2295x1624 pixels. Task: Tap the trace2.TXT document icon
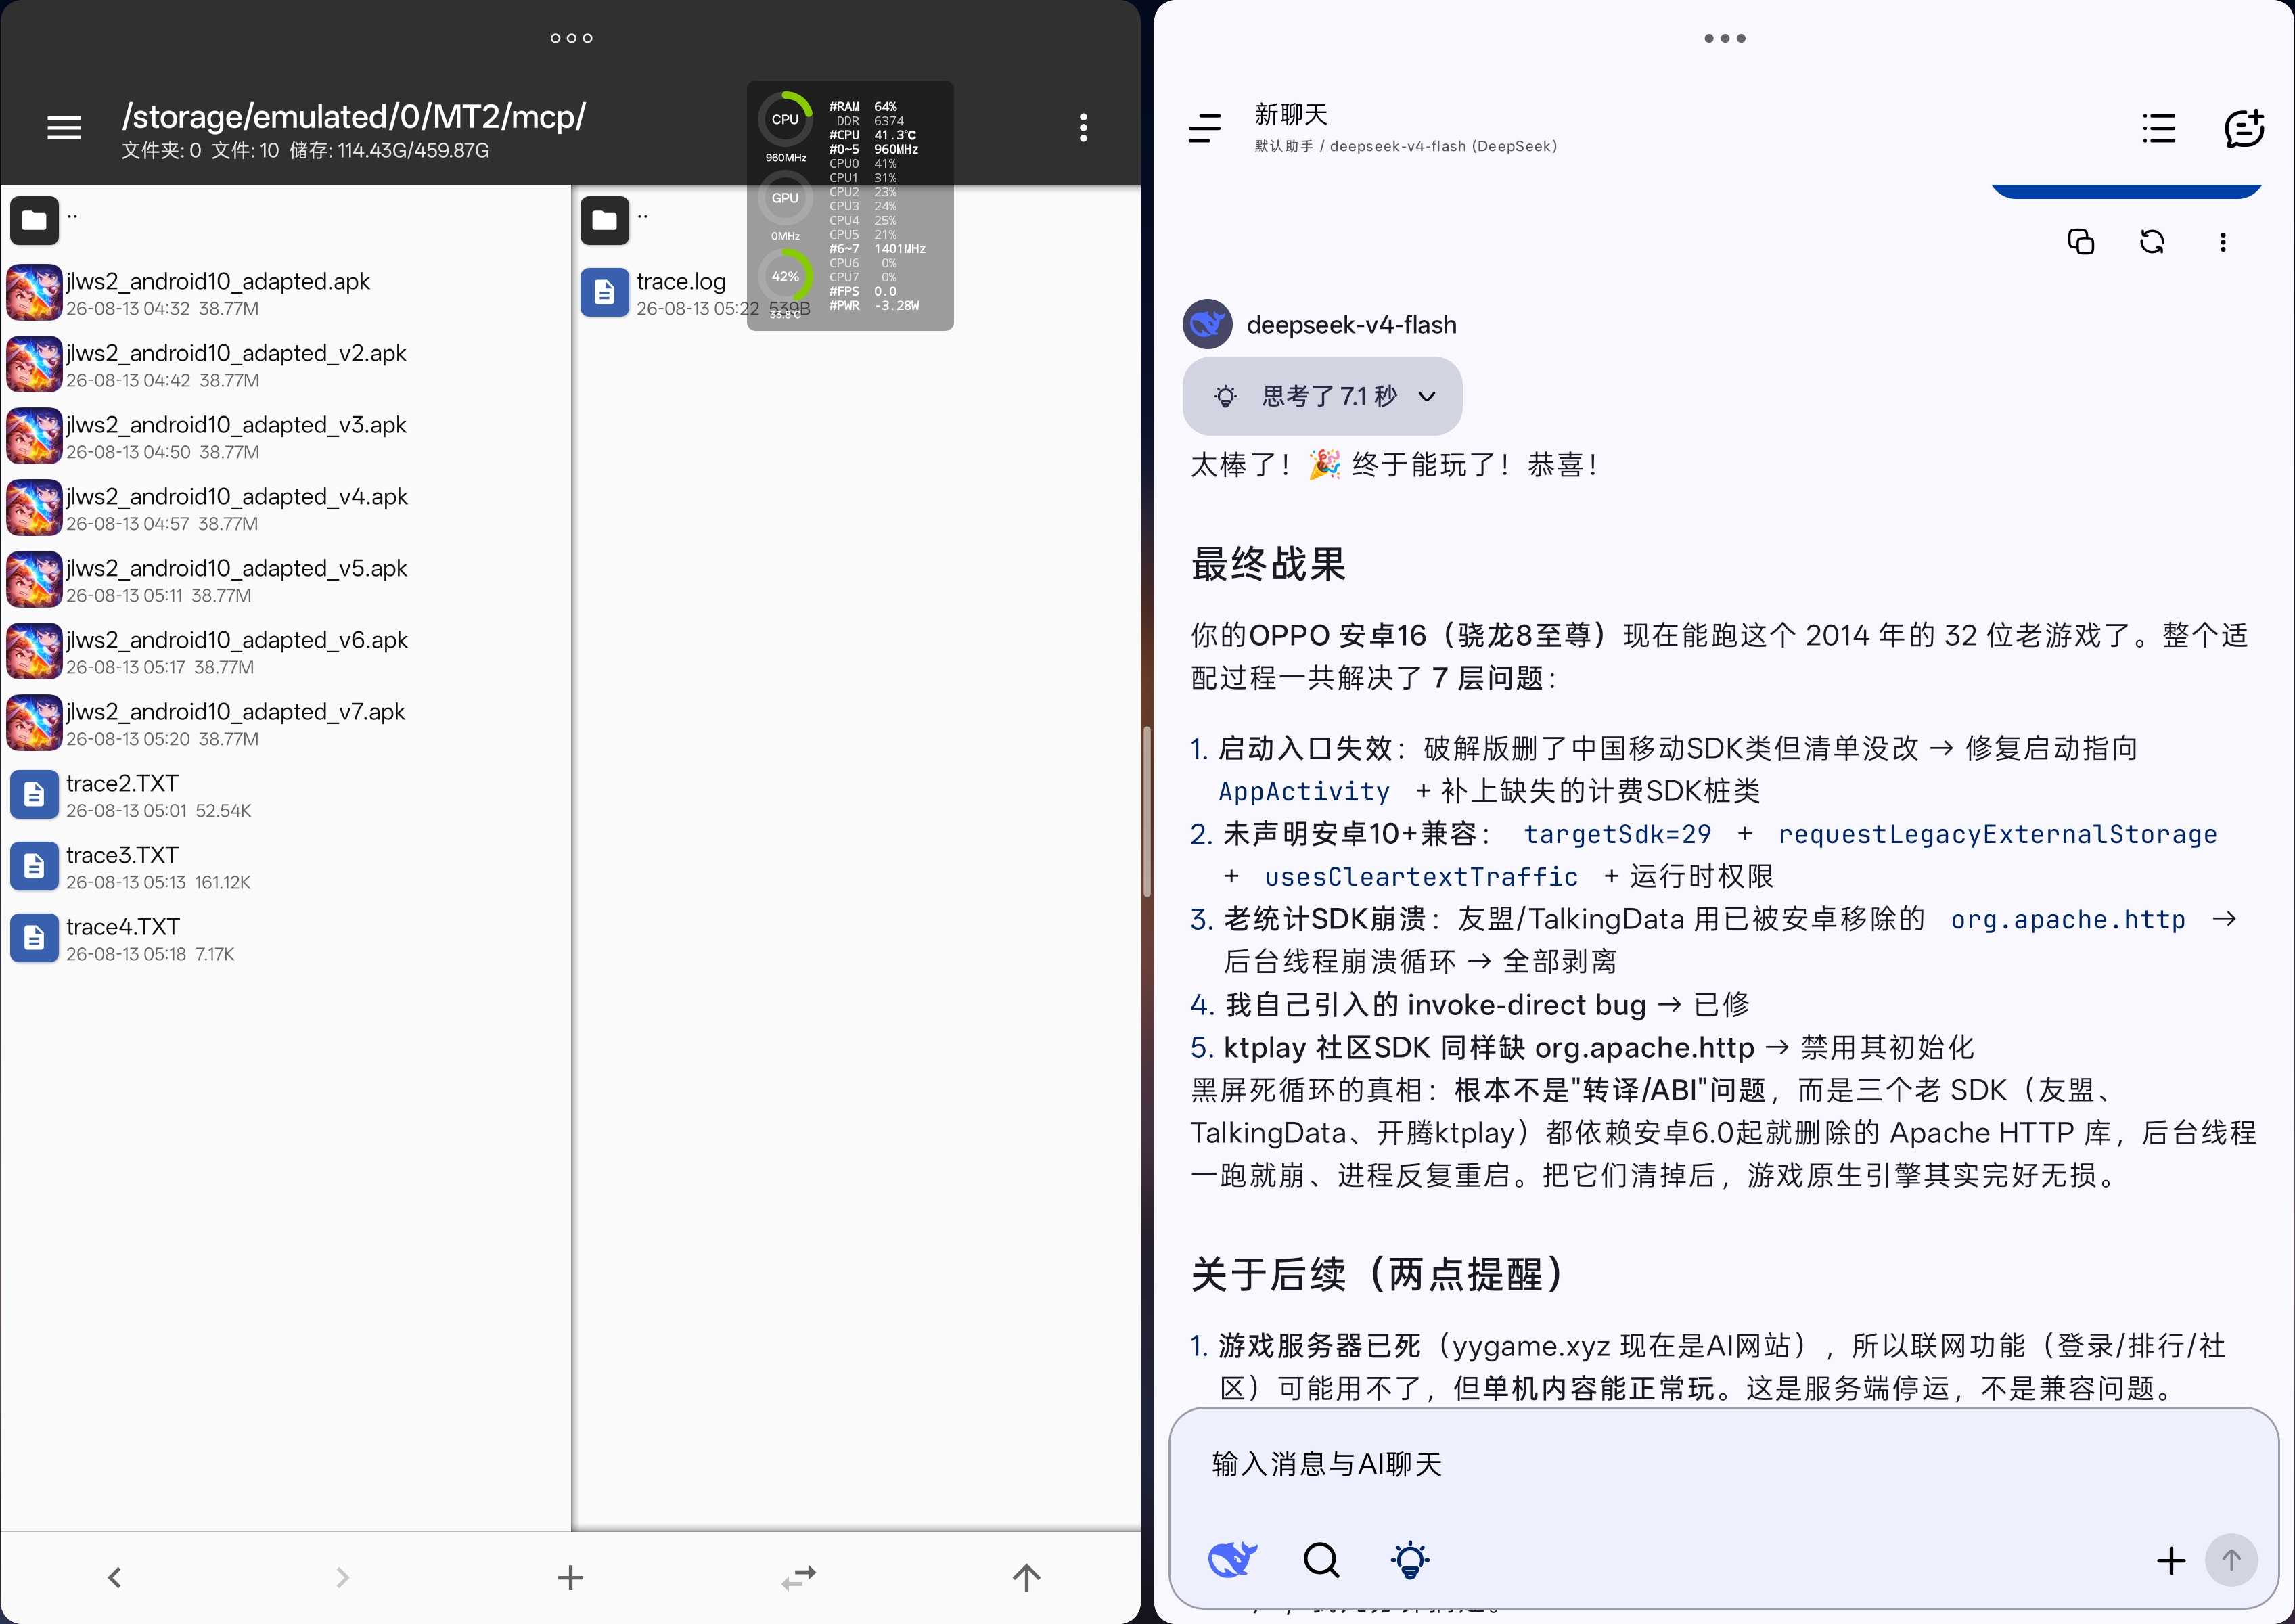click(x=35, y=795)
